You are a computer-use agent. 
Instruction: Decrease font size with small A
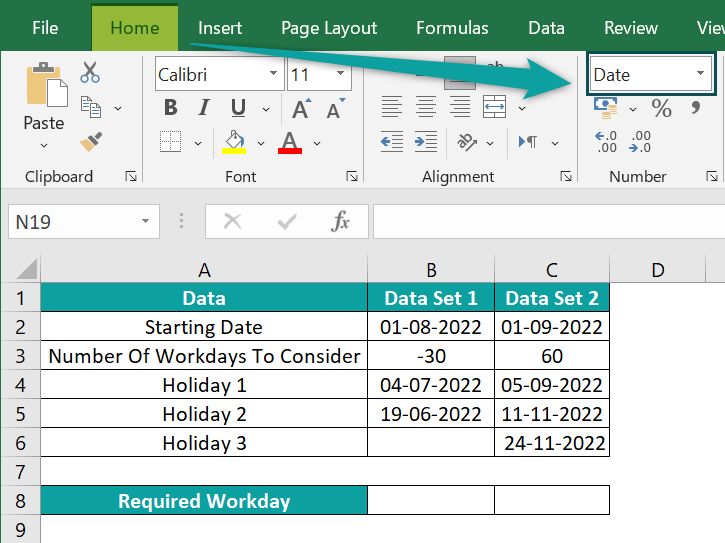click(335, 108)
